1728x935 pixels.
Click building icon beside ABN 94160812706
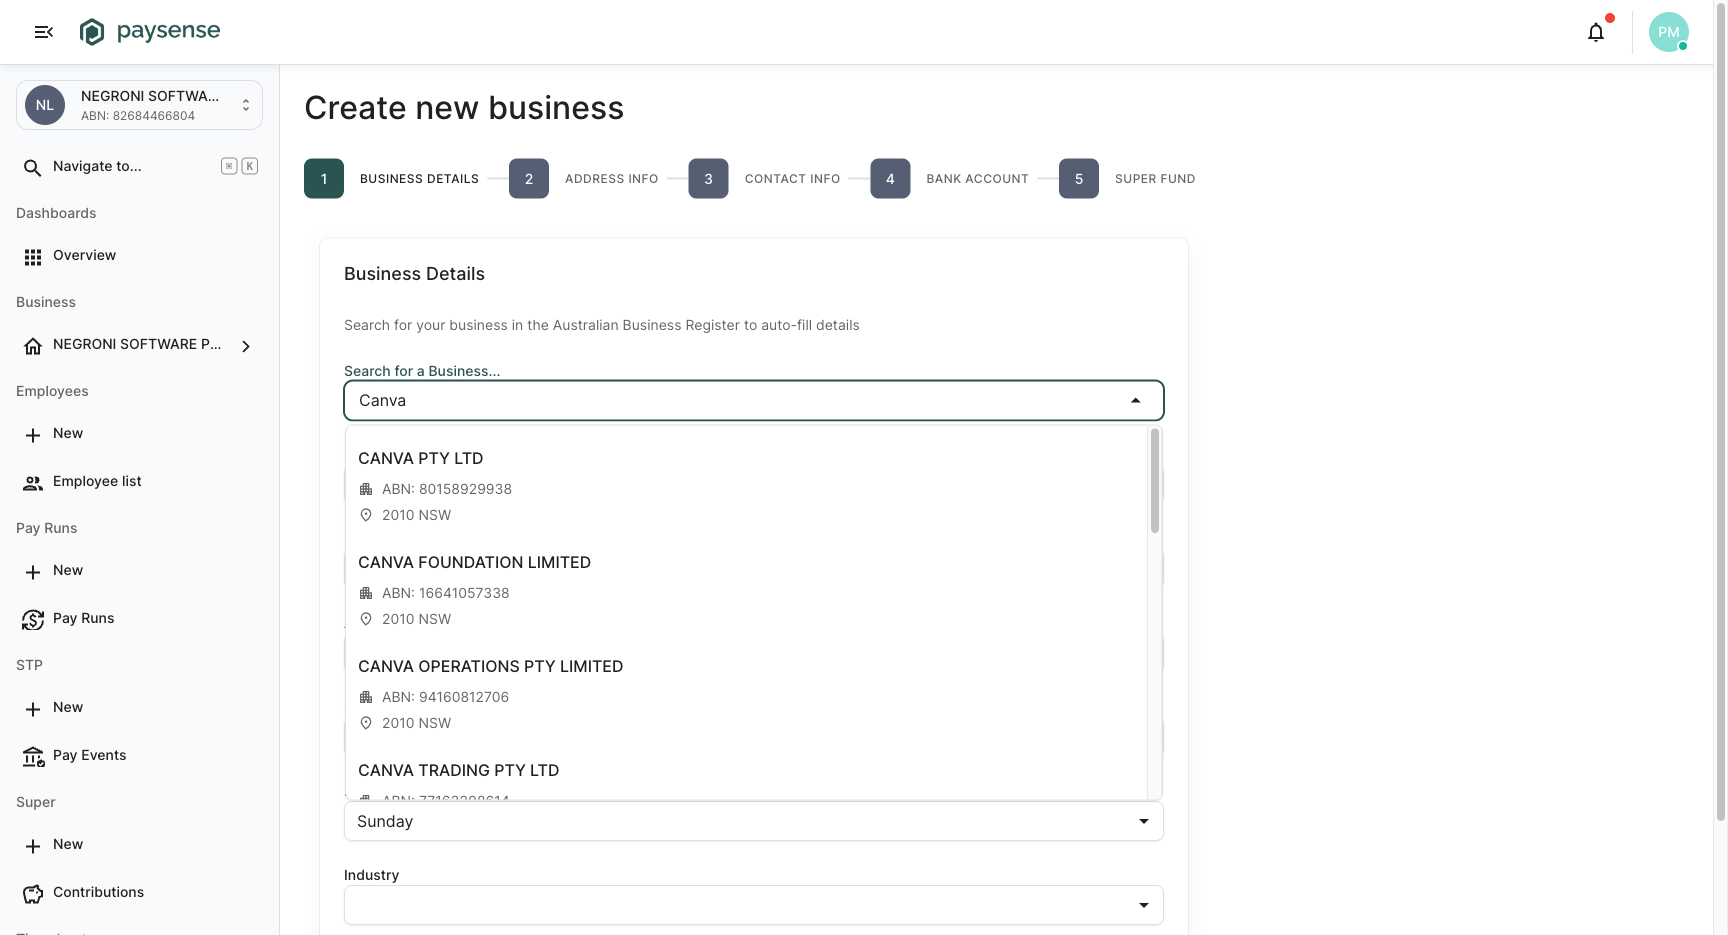(x=366, y=697)
